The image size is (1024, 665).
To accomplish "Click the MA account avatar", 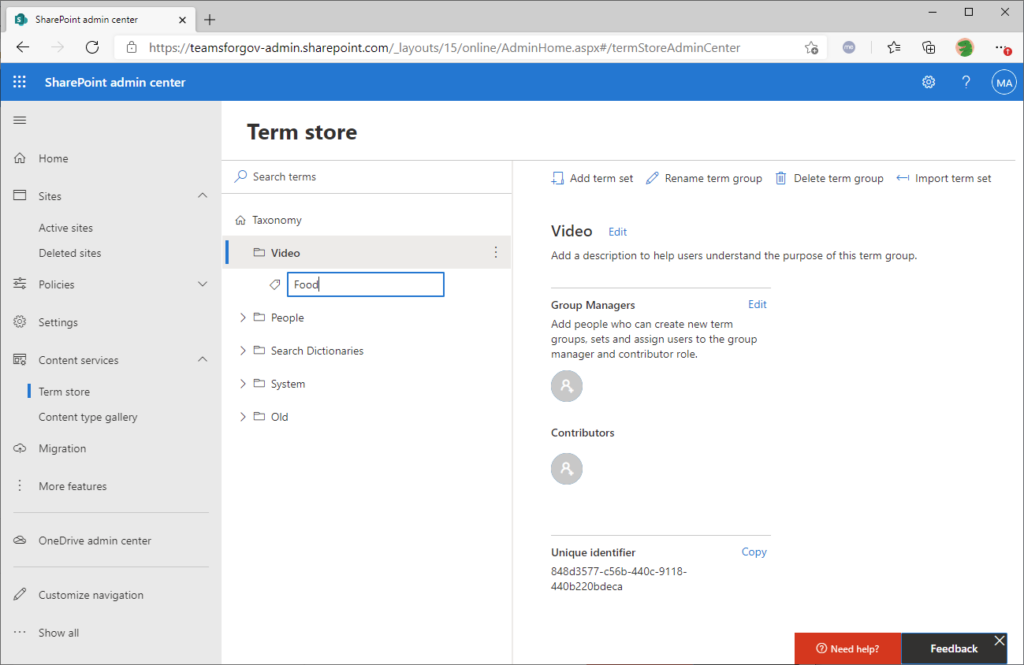I will 1004,81.
